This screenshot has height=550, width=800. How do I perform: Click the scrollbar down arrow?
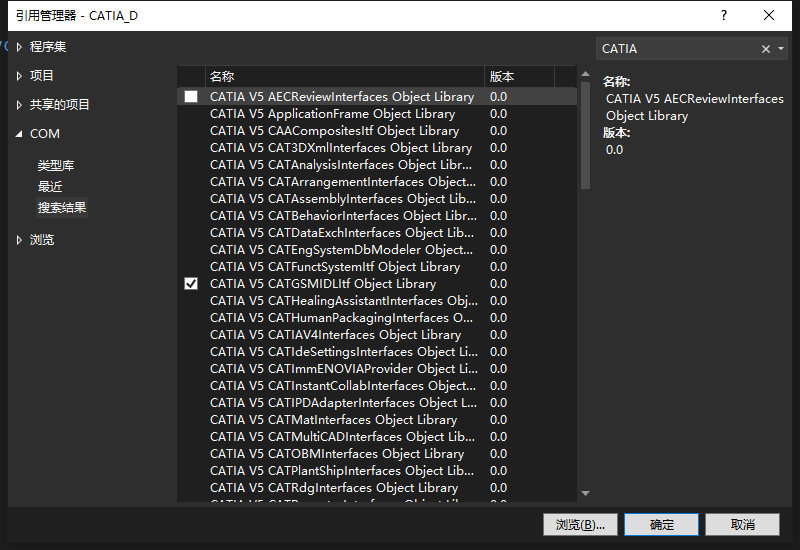pos(585,493)
